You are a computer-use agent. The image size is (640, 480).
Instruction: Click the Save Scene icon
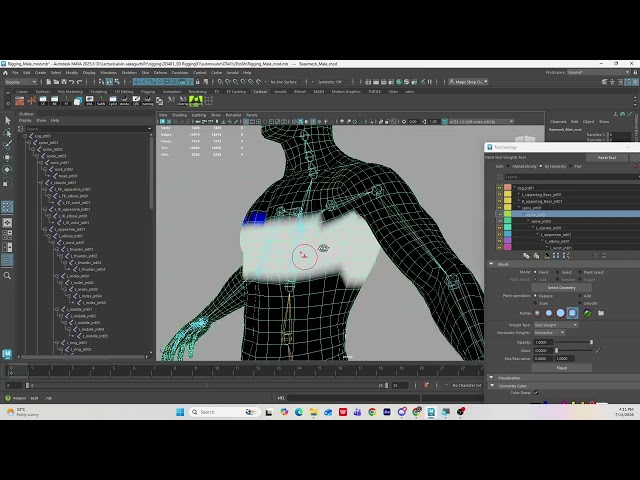[x=64, y=82]
